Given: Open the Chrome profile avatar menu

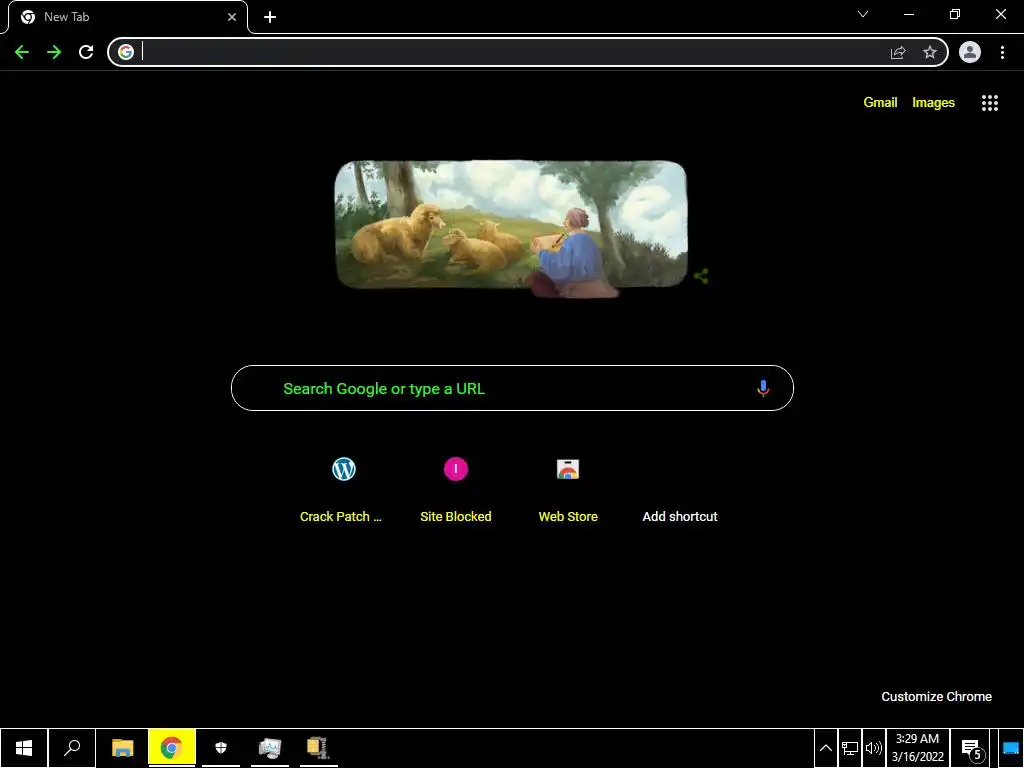Looking at the screenshot, I should [x=970, y=52].
